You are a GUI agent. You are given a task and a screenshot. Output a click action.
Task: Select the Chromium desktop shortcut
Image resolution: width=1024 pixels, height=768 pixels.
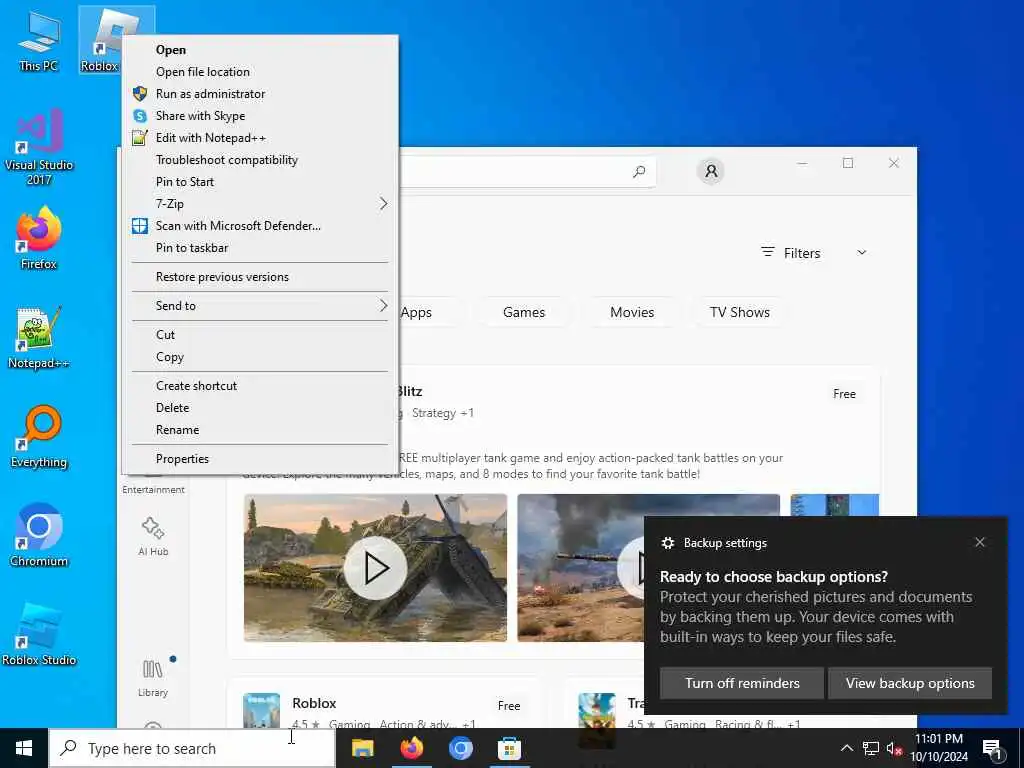pyautogui.click(x=39, y=536)
